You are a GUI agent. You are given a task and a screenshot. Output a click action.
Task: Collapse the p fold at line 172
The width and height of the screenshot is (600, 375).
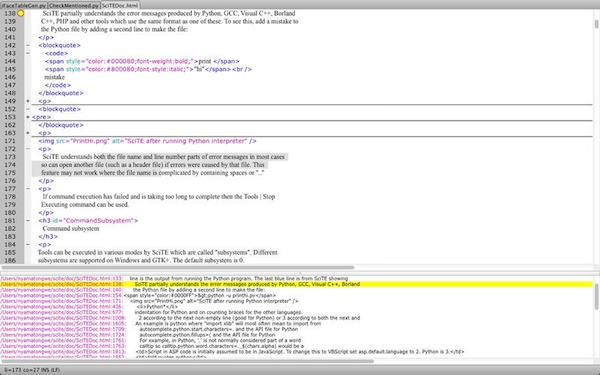tap(28, 149)
